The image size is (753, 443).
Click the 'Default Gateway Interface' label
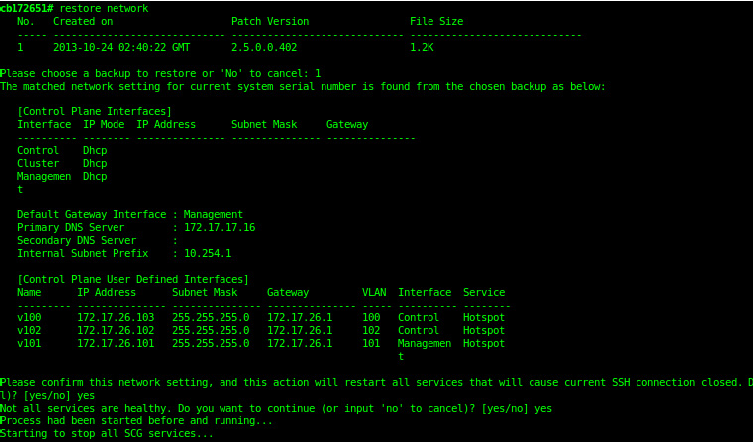pos(91,214)
